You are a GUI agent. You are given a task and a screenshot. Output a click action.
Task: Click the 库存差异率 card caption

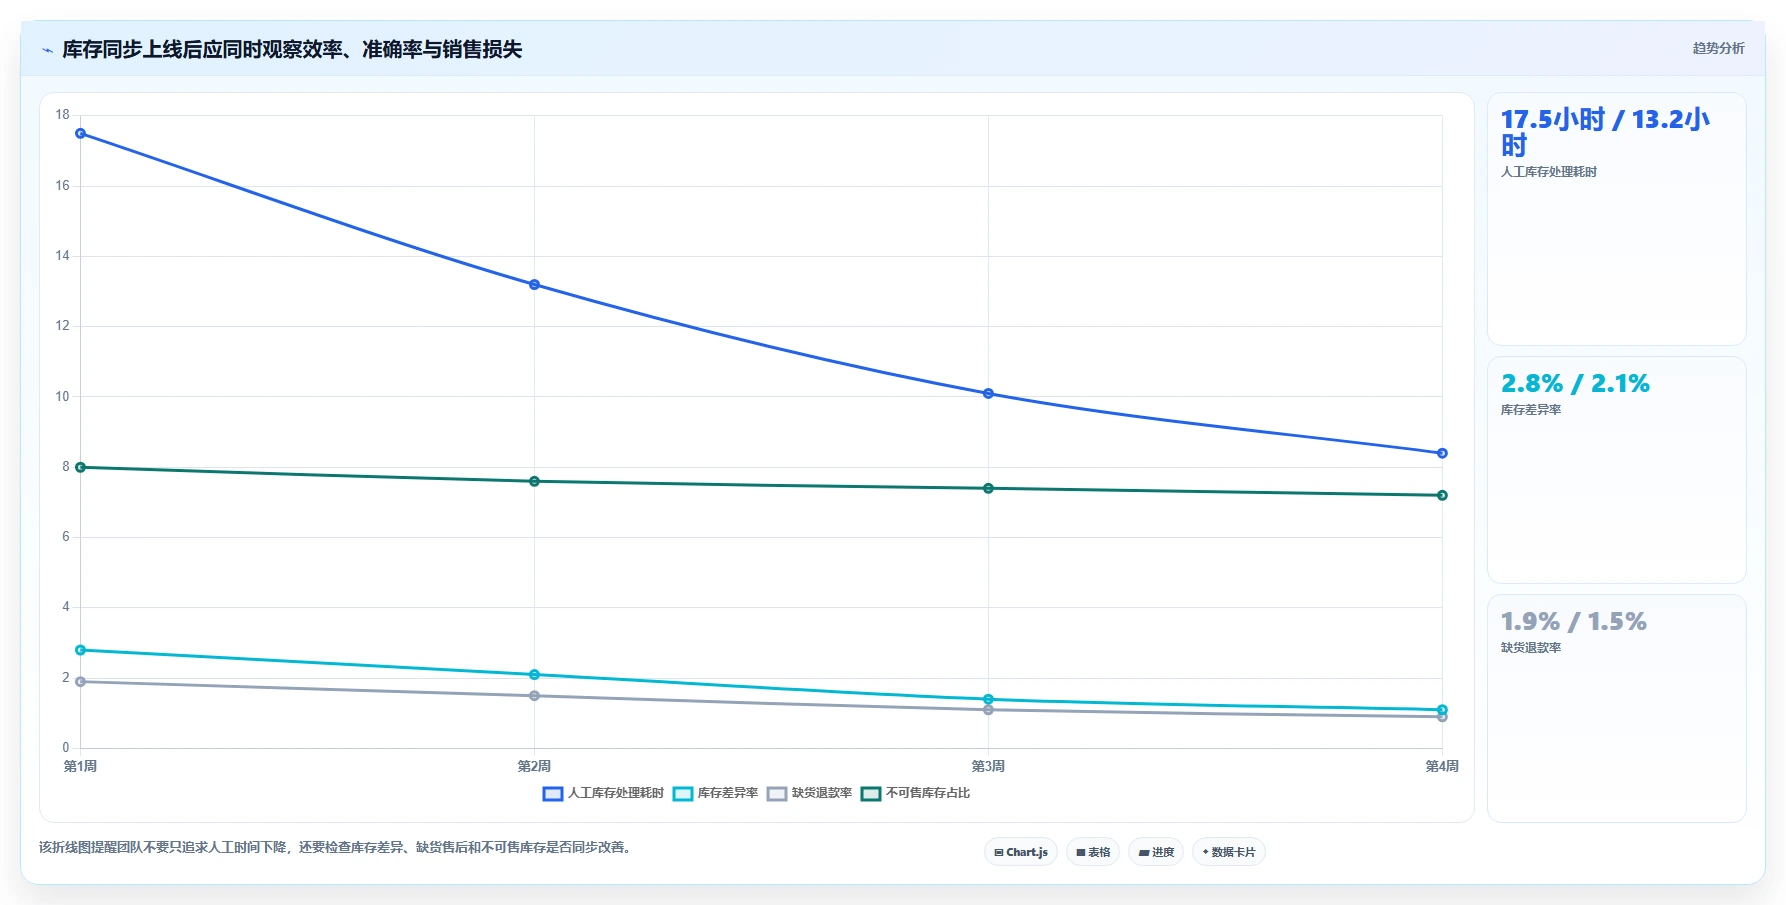1531,410
